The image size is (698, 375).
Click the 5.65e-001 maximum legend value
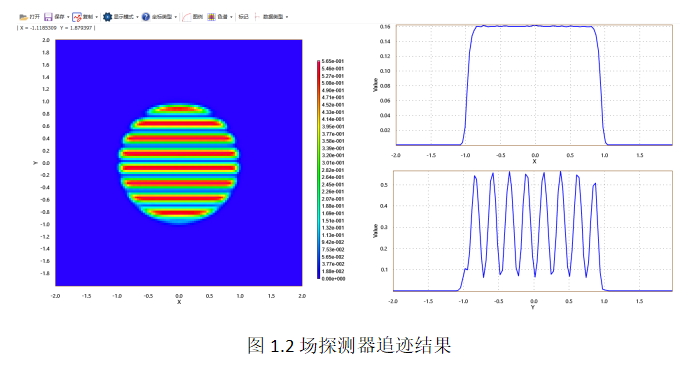point(333,61)
